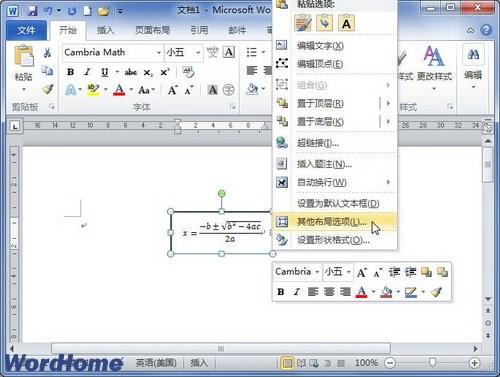Choose 编辑顶点(E) in the context menu
The height and width of the screenshot is (377, 500).
[x=335, y=64]
